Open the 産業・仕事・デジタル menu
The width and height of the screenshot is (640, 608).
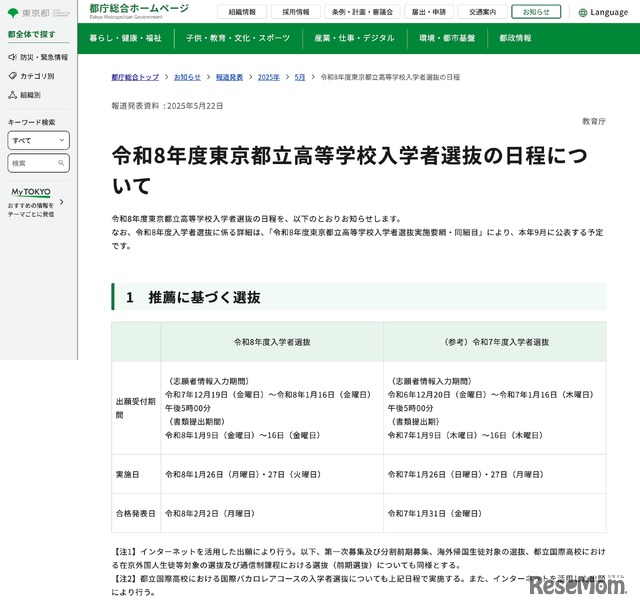pos(354,38)
